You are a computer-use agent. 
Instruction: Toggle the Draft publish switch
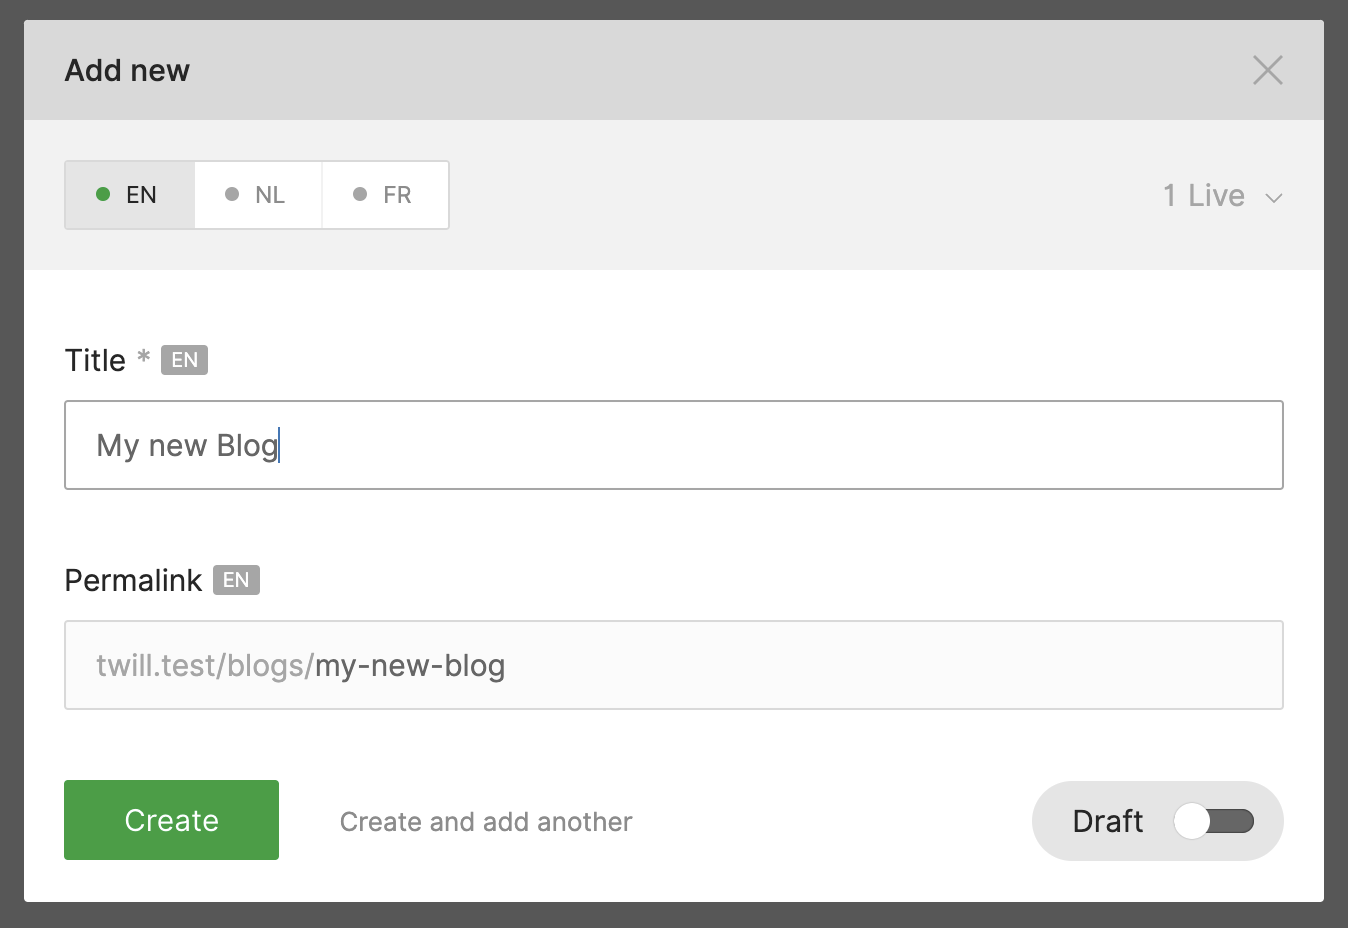point(1213,821)
